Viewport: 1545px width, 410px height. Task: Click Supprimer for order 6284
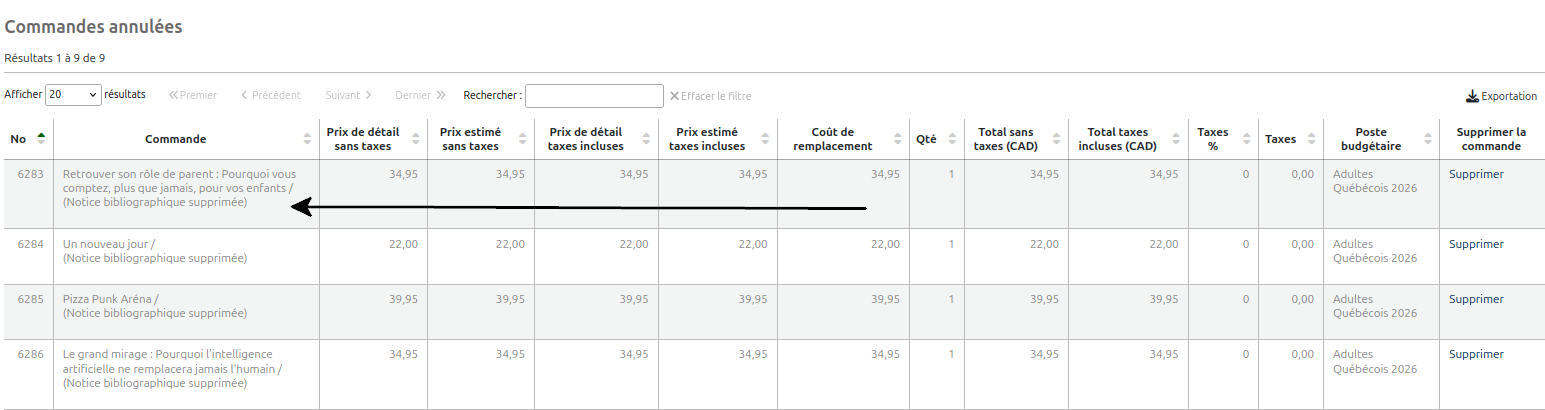coord(1476,244)
